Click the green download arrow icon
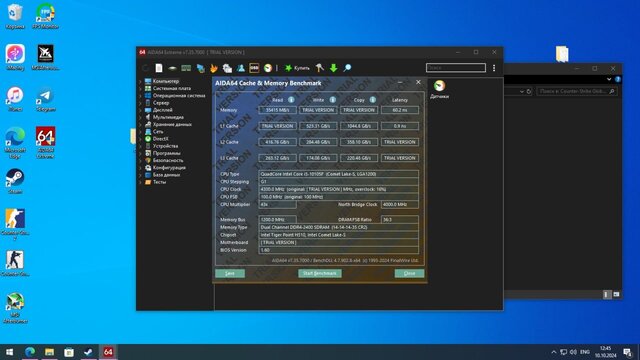This screenshot has width=640, height=360. click(x=333, y=68)
